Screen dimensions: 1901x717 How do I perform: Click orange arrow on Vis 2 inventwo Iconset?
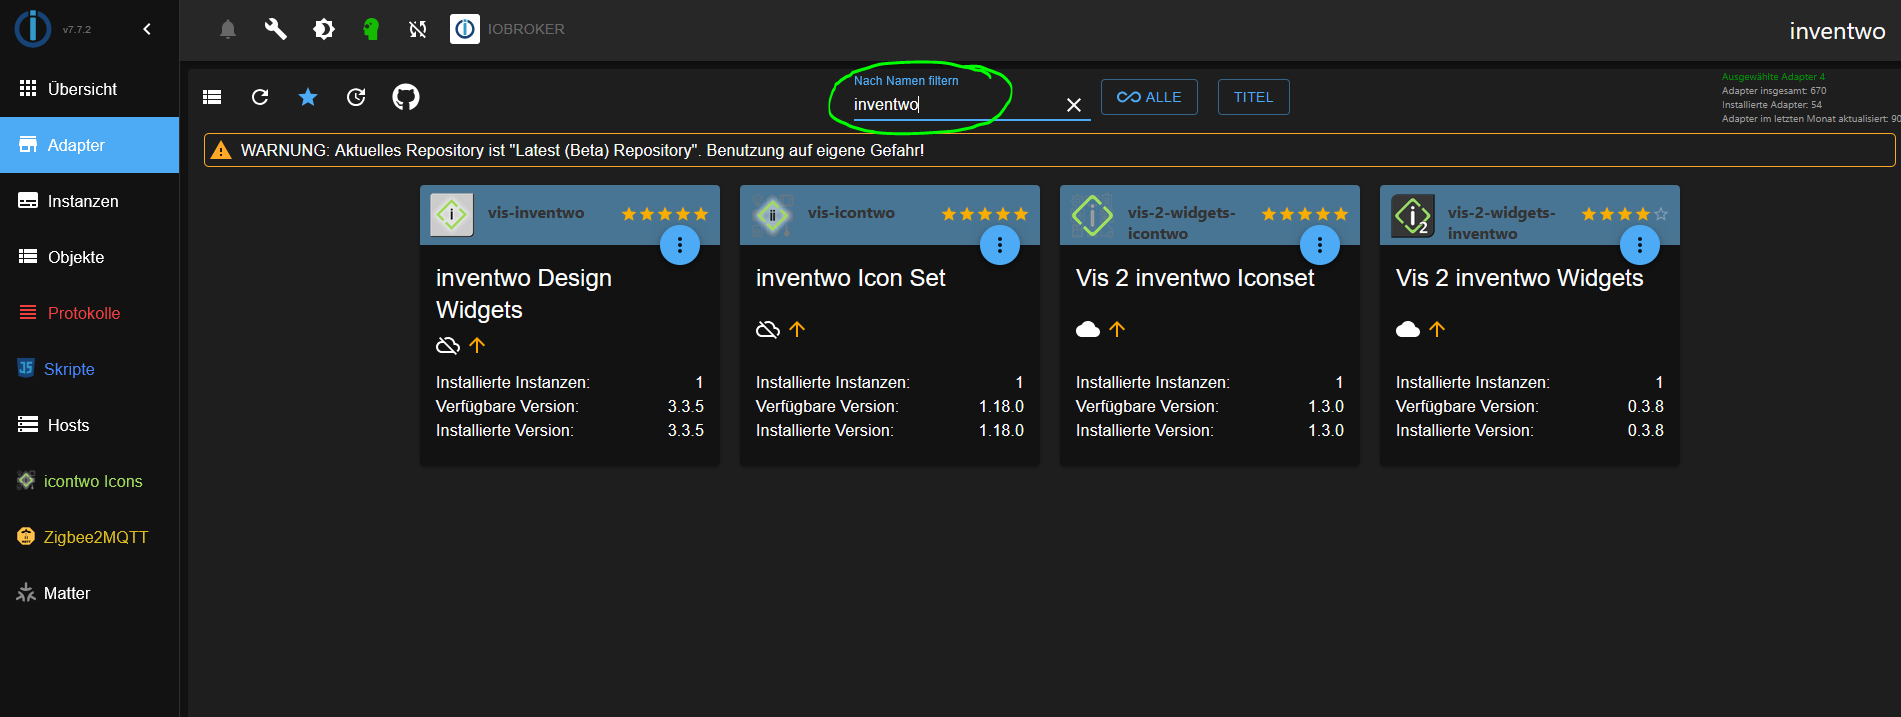pyautogui.click(x=1117, y=329)
